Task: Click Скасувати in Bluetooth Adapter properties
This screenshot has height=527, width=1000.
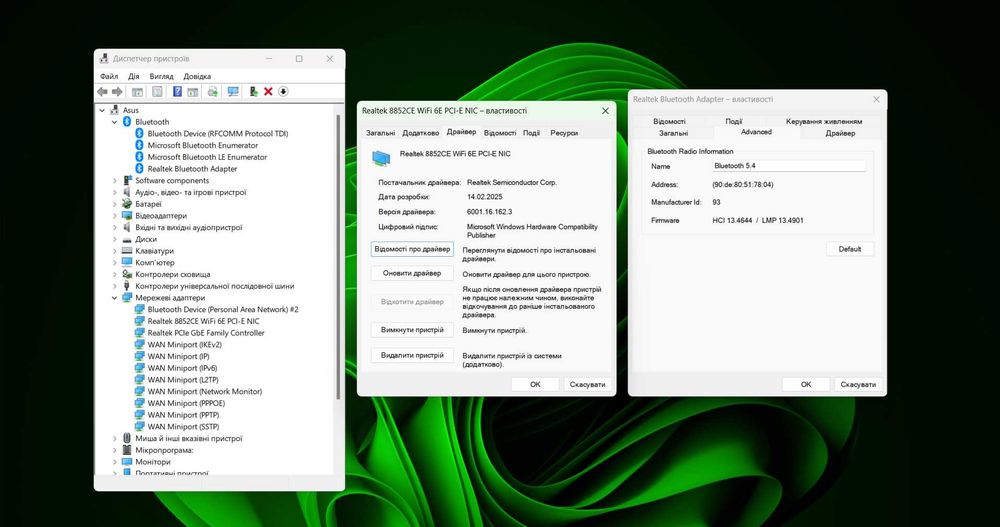Action: (858, 385)
